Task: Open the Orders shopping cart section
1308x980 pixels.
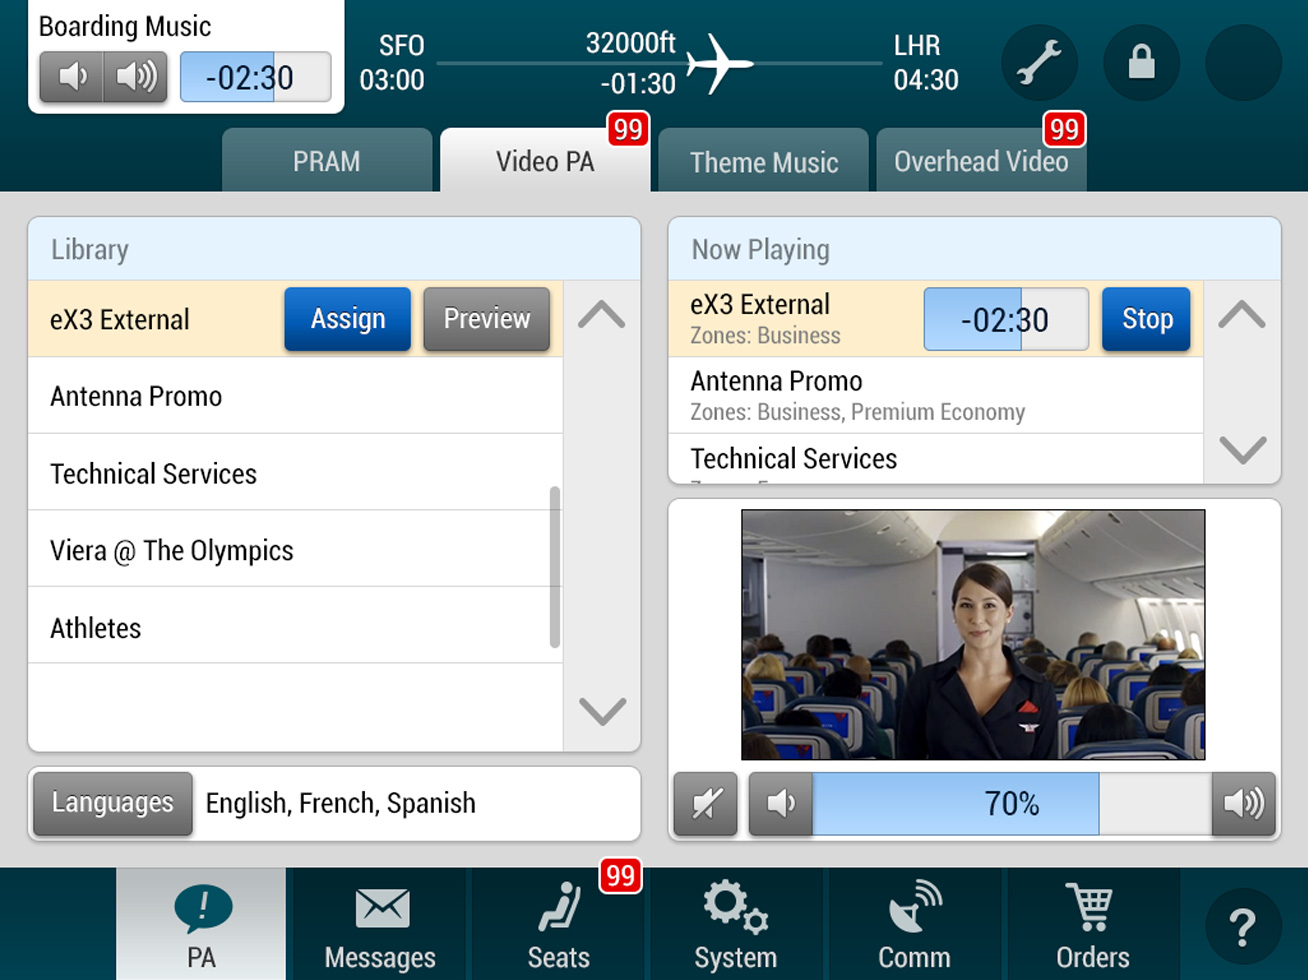Action: click(x=1091, y=926)
